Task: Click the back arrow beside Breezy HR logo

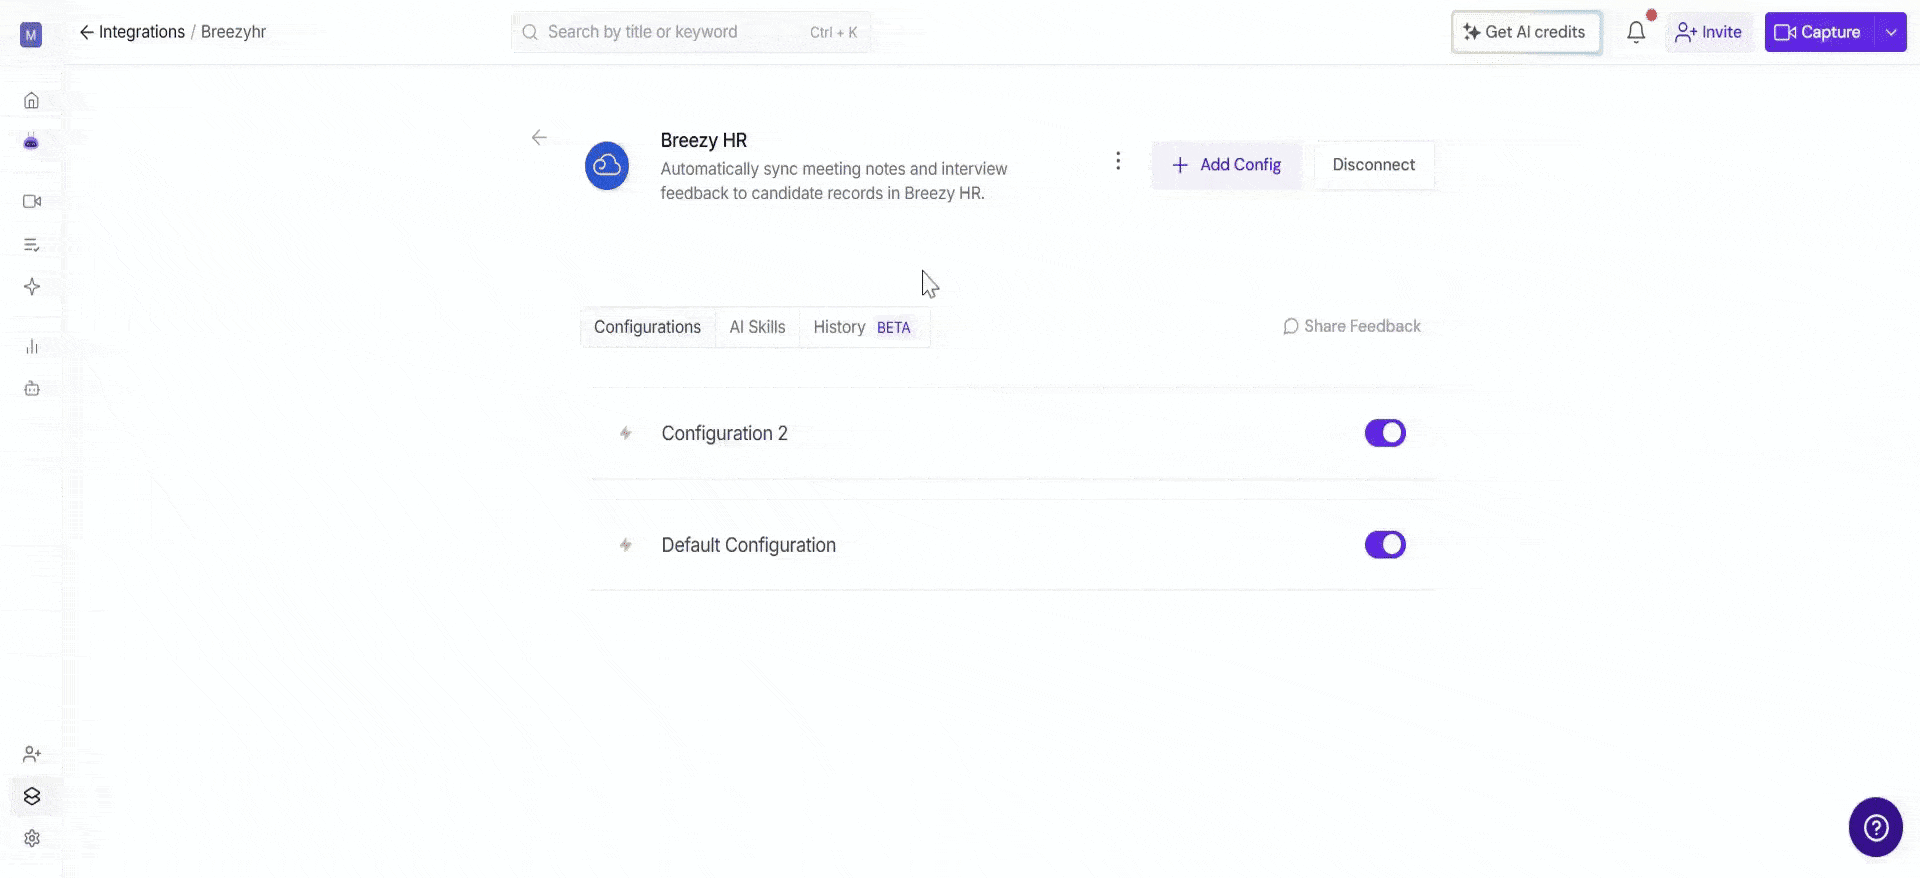Action: [539, 137]
